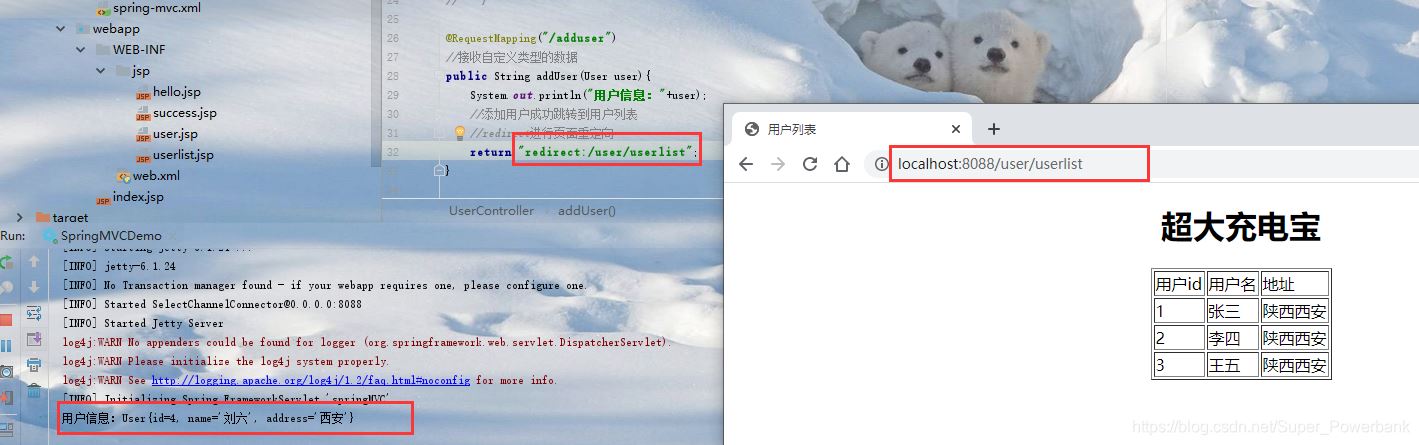Screen dimensions: 1419x445
Task: Click addUser() in editor breadcrumb
Action: point(587,211)
